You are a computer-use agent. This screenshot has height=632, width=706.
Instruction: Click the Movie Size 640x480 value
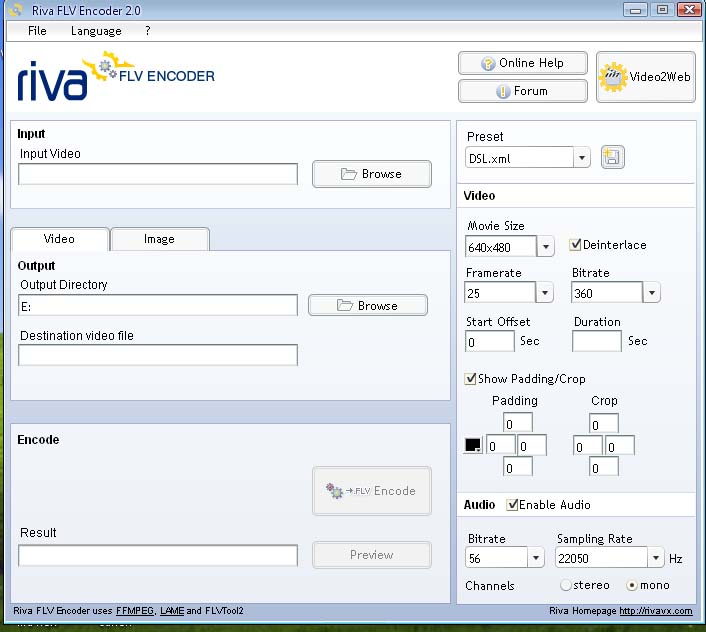[501, 247]
